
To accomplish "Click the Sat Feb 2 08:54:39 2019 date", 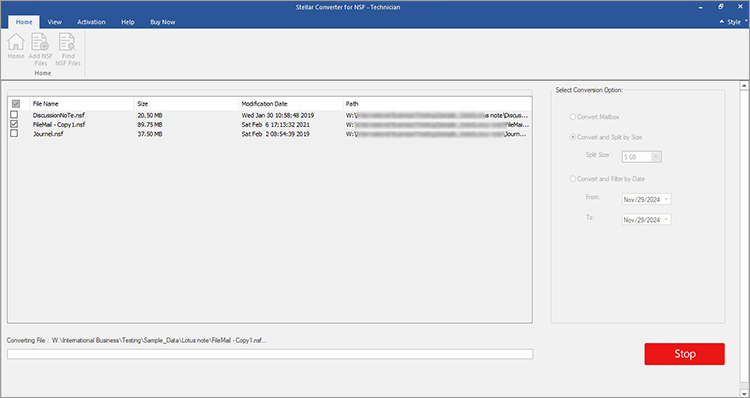I will coord(276,134).
